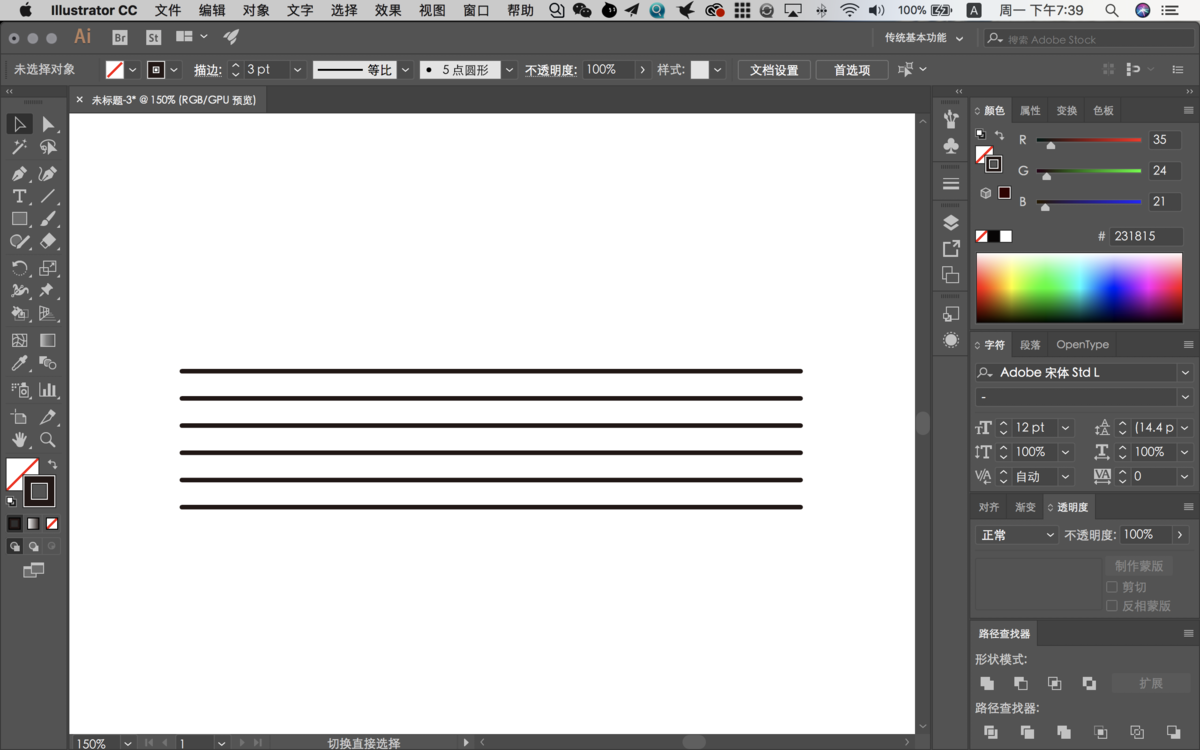
Task: Open the Layers panel icon
Action: tap(951, 222)
